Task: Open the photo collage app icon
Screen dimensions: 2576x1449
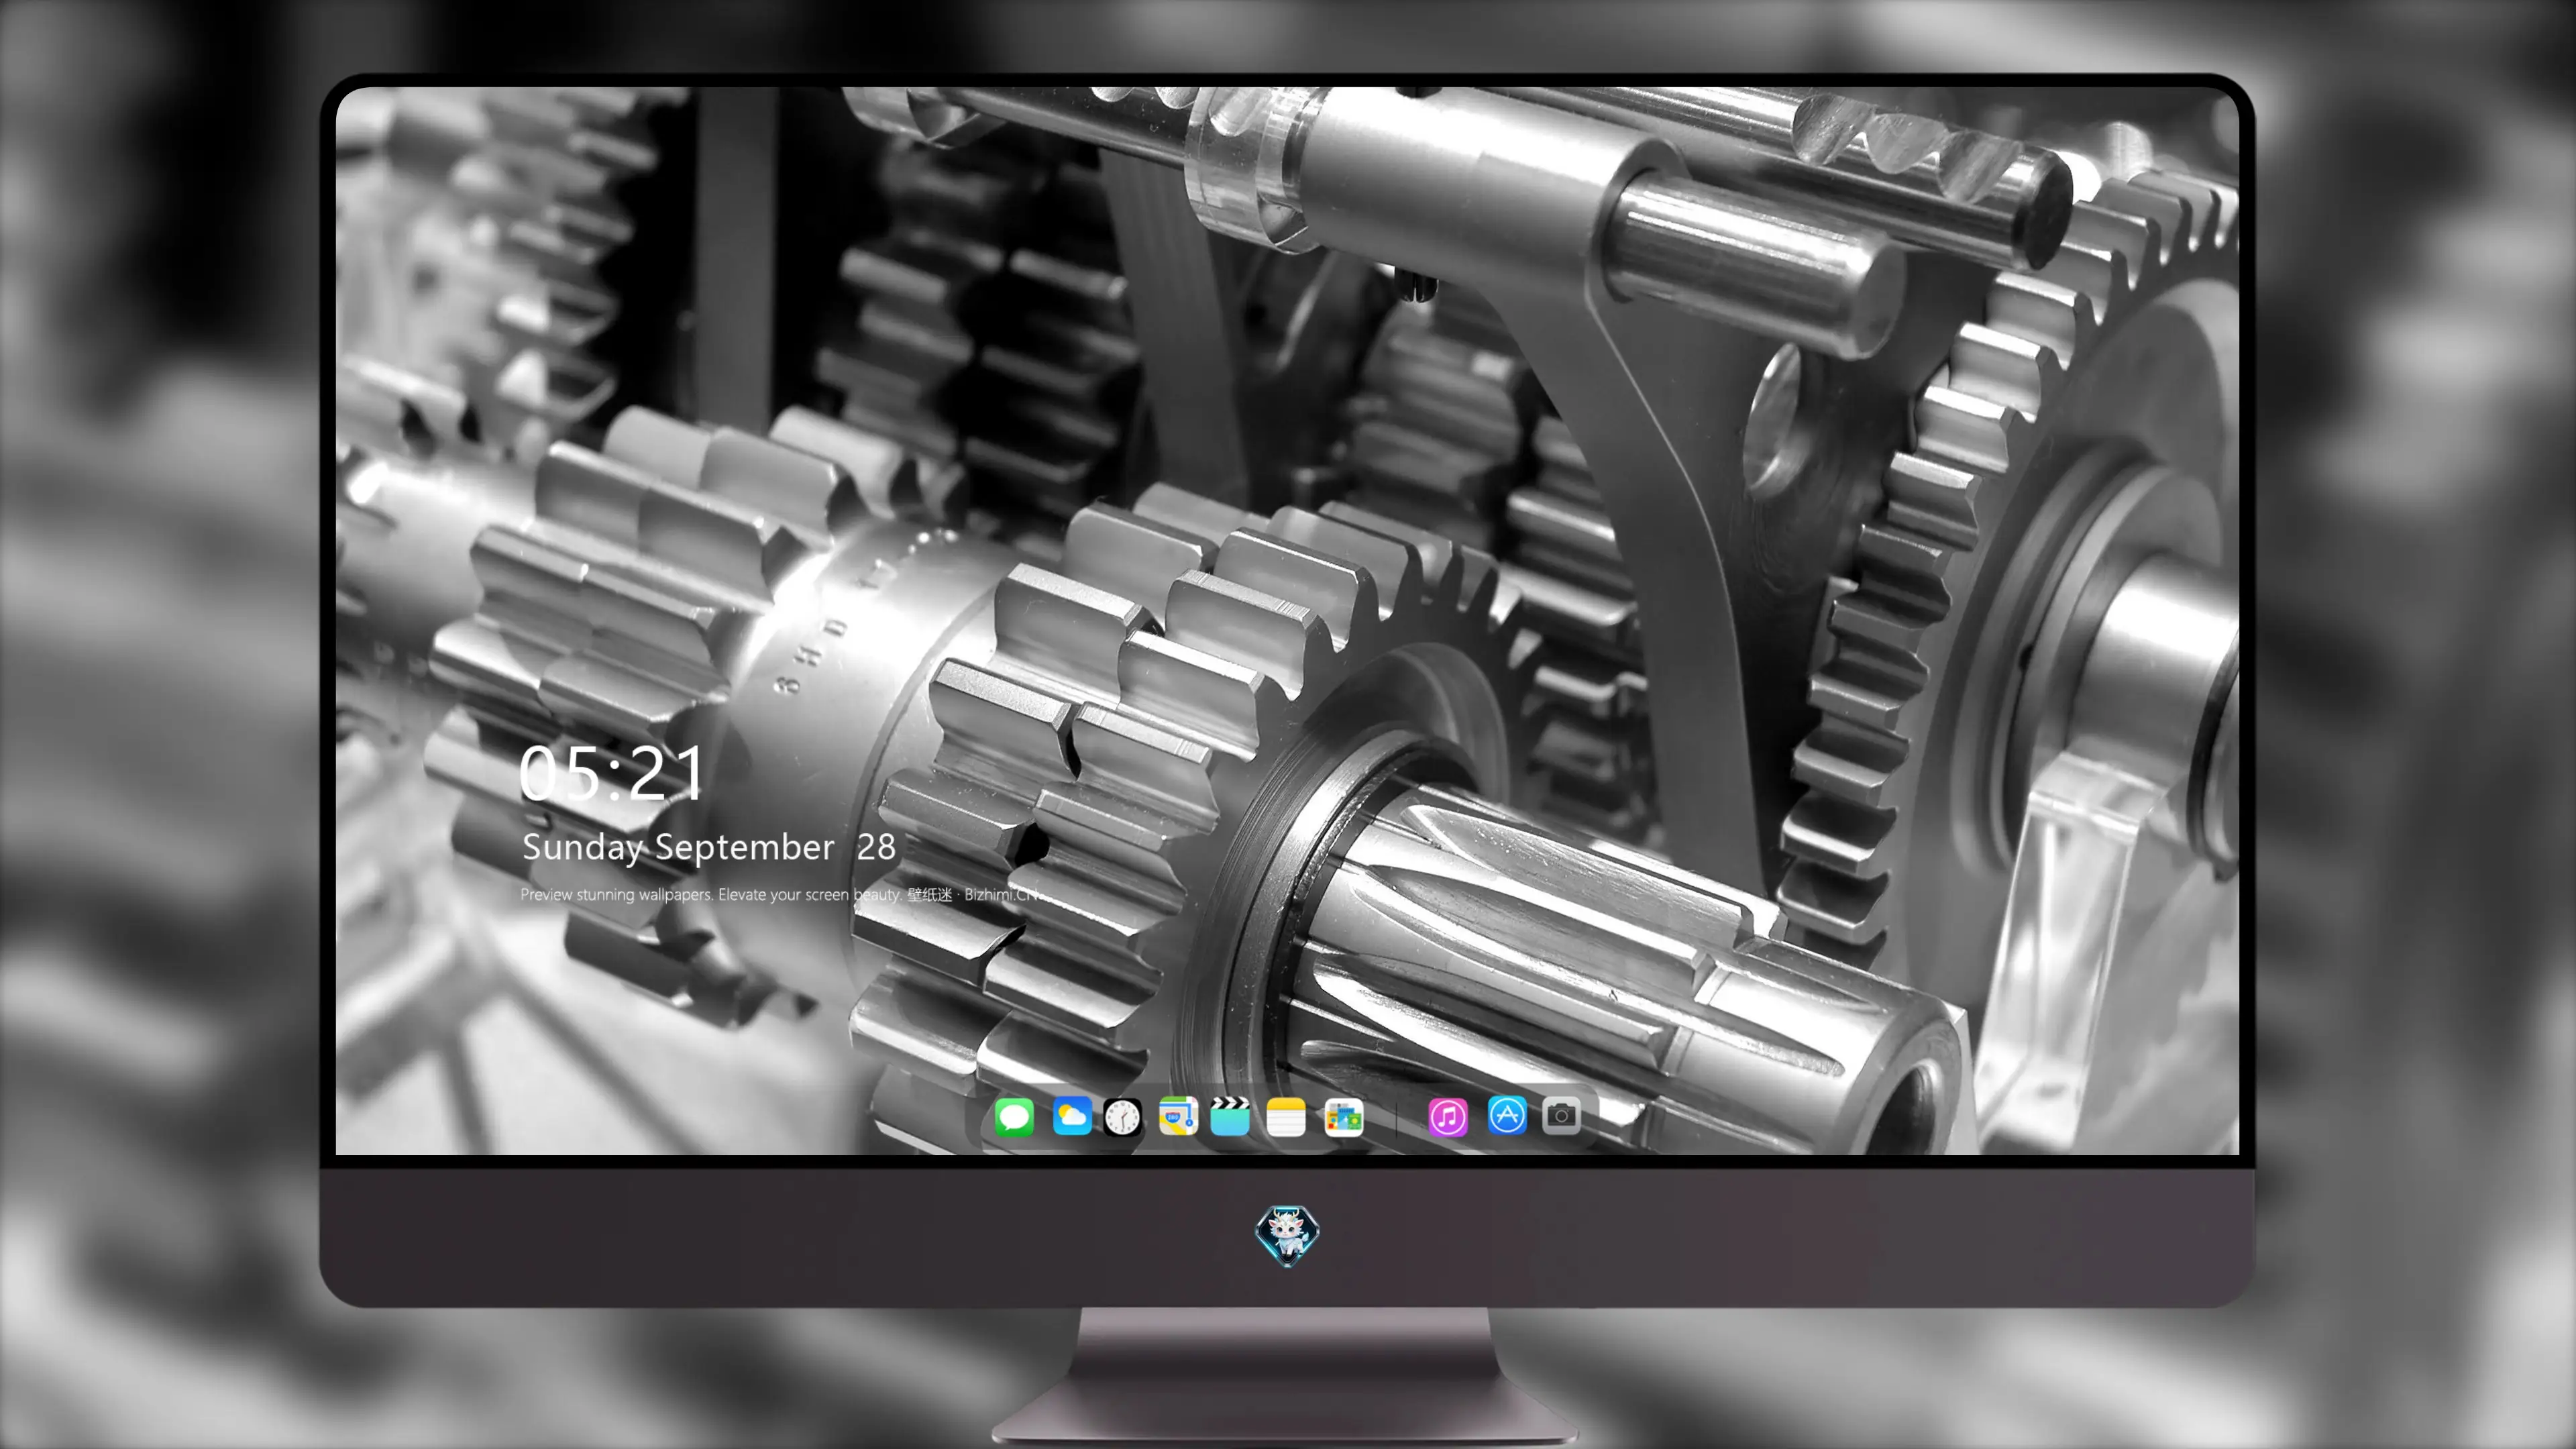Action: pyautogui.click(x=1343, y=1116)
